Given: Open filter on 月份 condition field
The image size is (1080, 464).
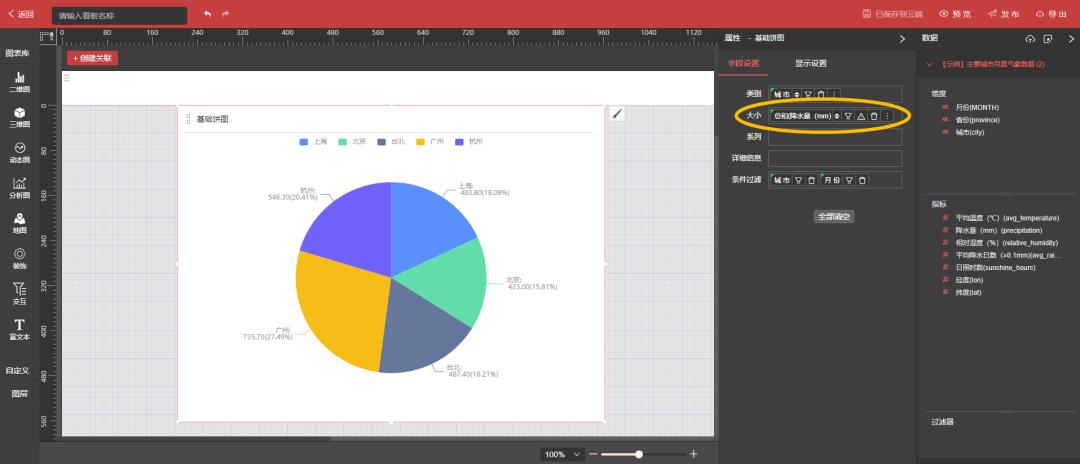Looking at the screenshot, I should (849, 180).
